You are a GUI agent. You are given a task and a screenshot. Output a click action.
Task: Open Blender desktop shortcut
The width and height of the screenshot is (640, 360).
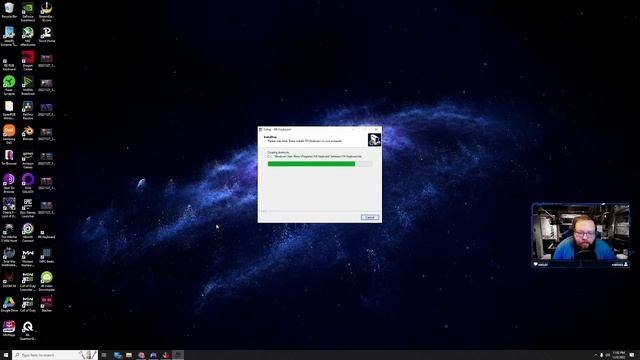tap(28, 133)
